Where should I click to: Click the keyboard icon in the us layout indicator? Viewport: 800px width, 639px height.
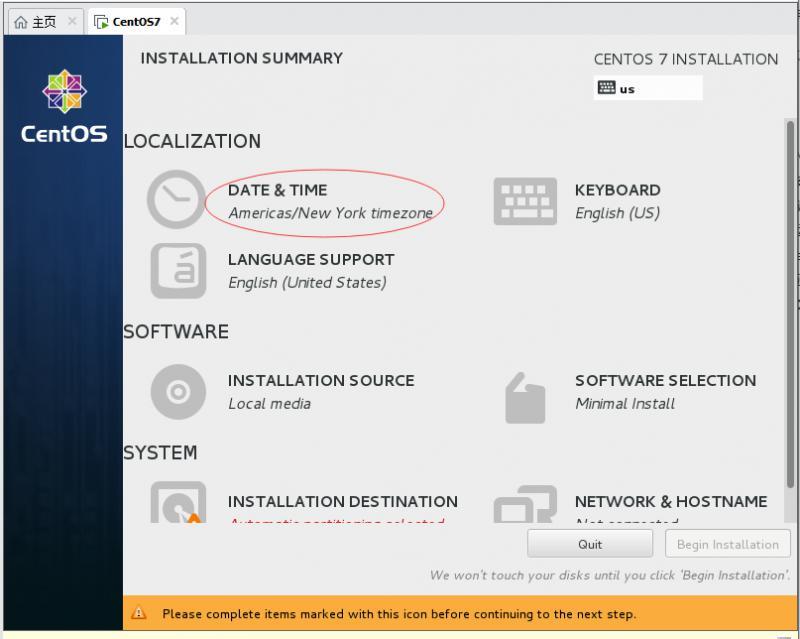pos(606,88)
